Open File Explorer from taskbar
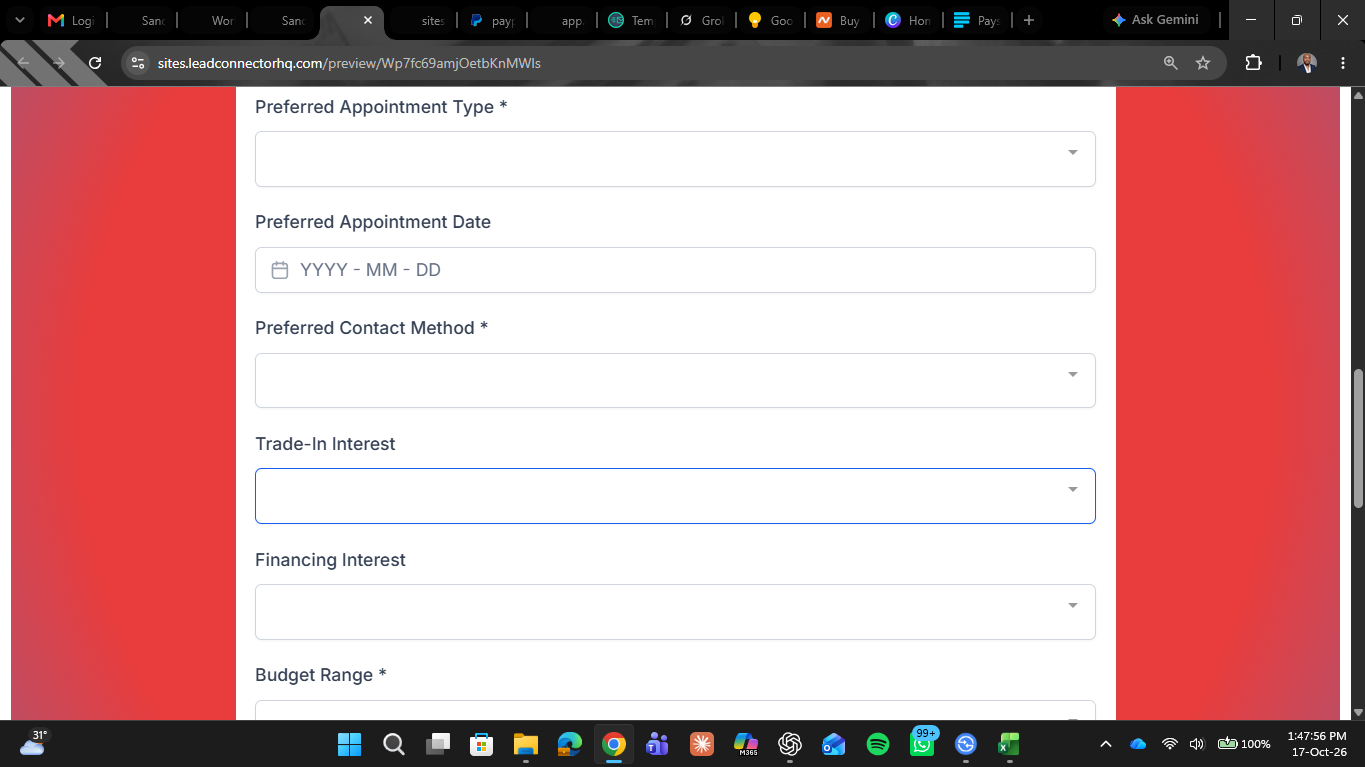 point(526,744)
